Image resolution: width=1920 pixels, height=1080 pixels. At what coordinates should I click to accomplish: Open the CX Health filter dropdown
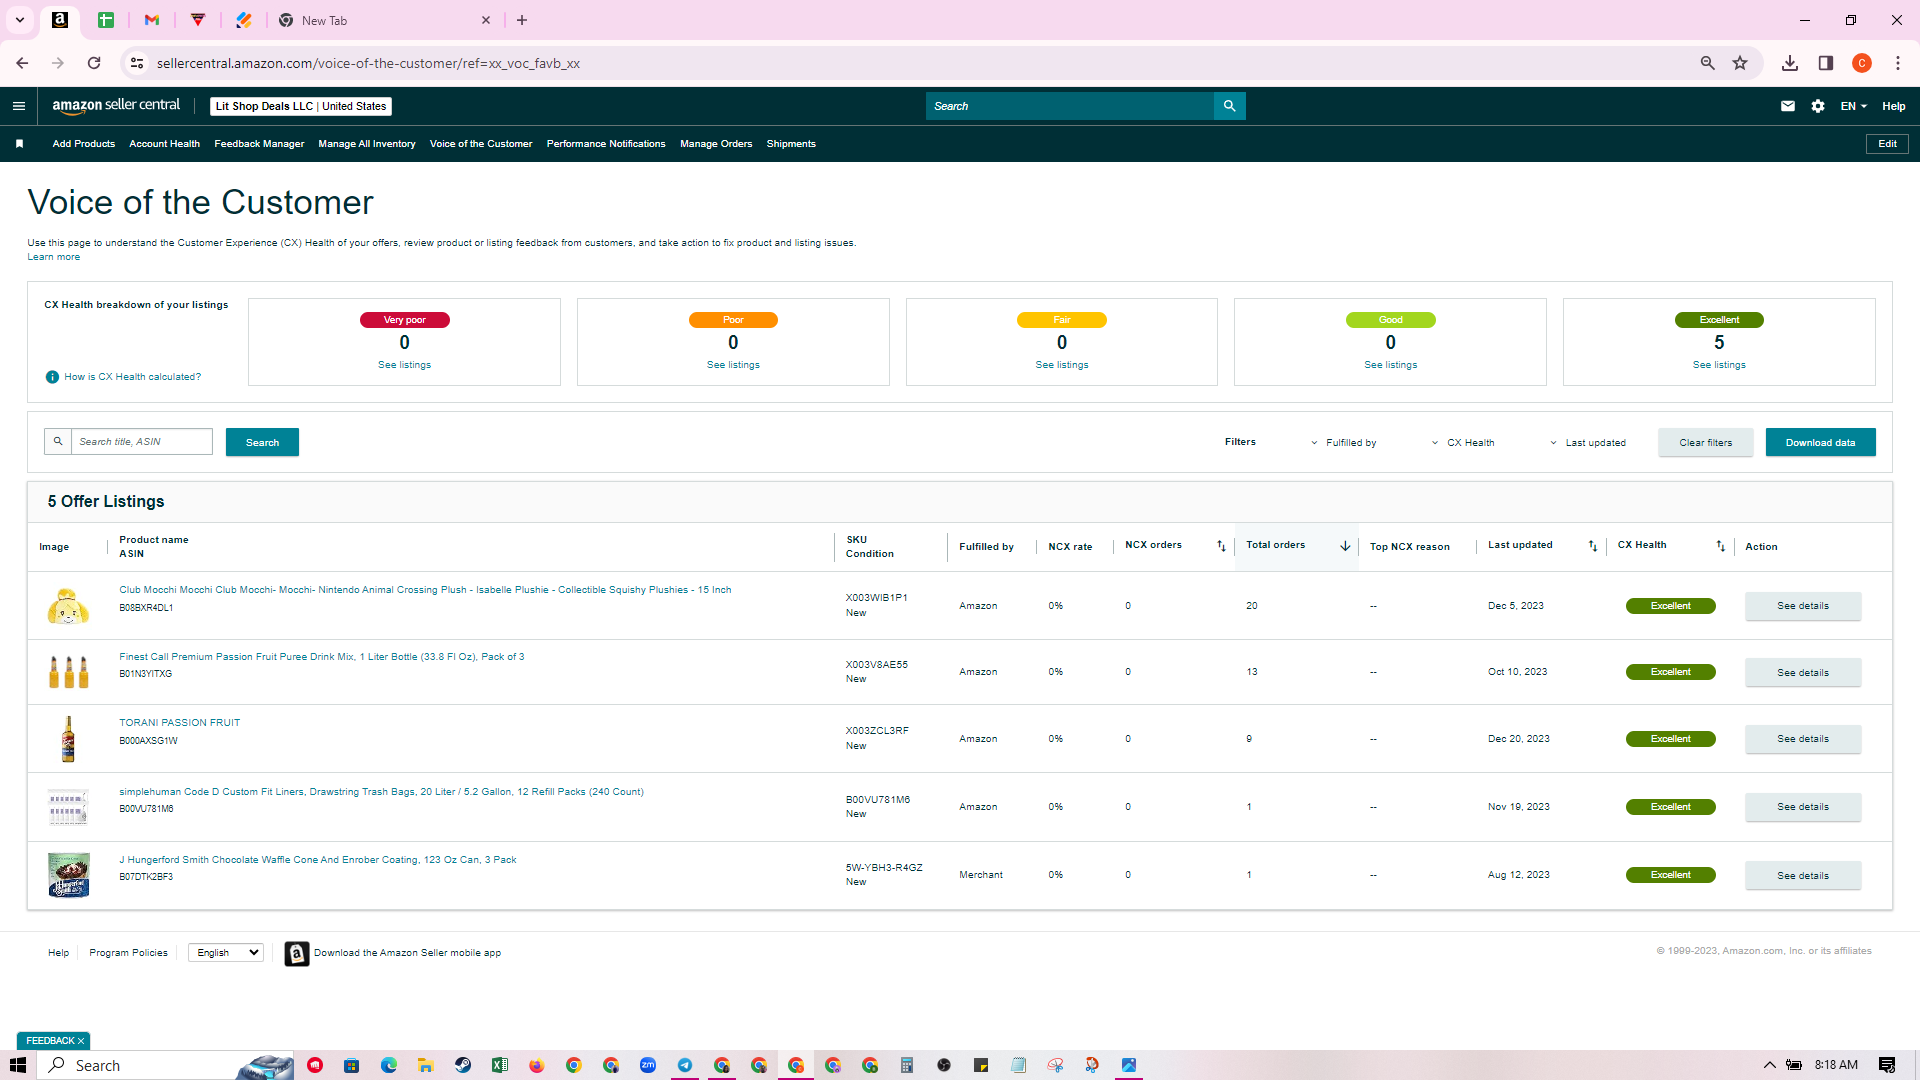pyautogui.click(x=1463, y=443)
